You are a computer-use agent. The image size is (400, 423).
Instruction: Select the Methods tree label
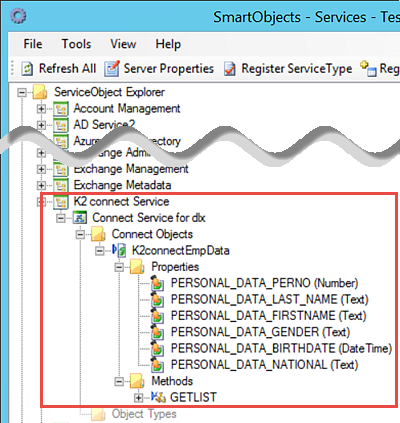pyautogui.click(x=172, y=381)
